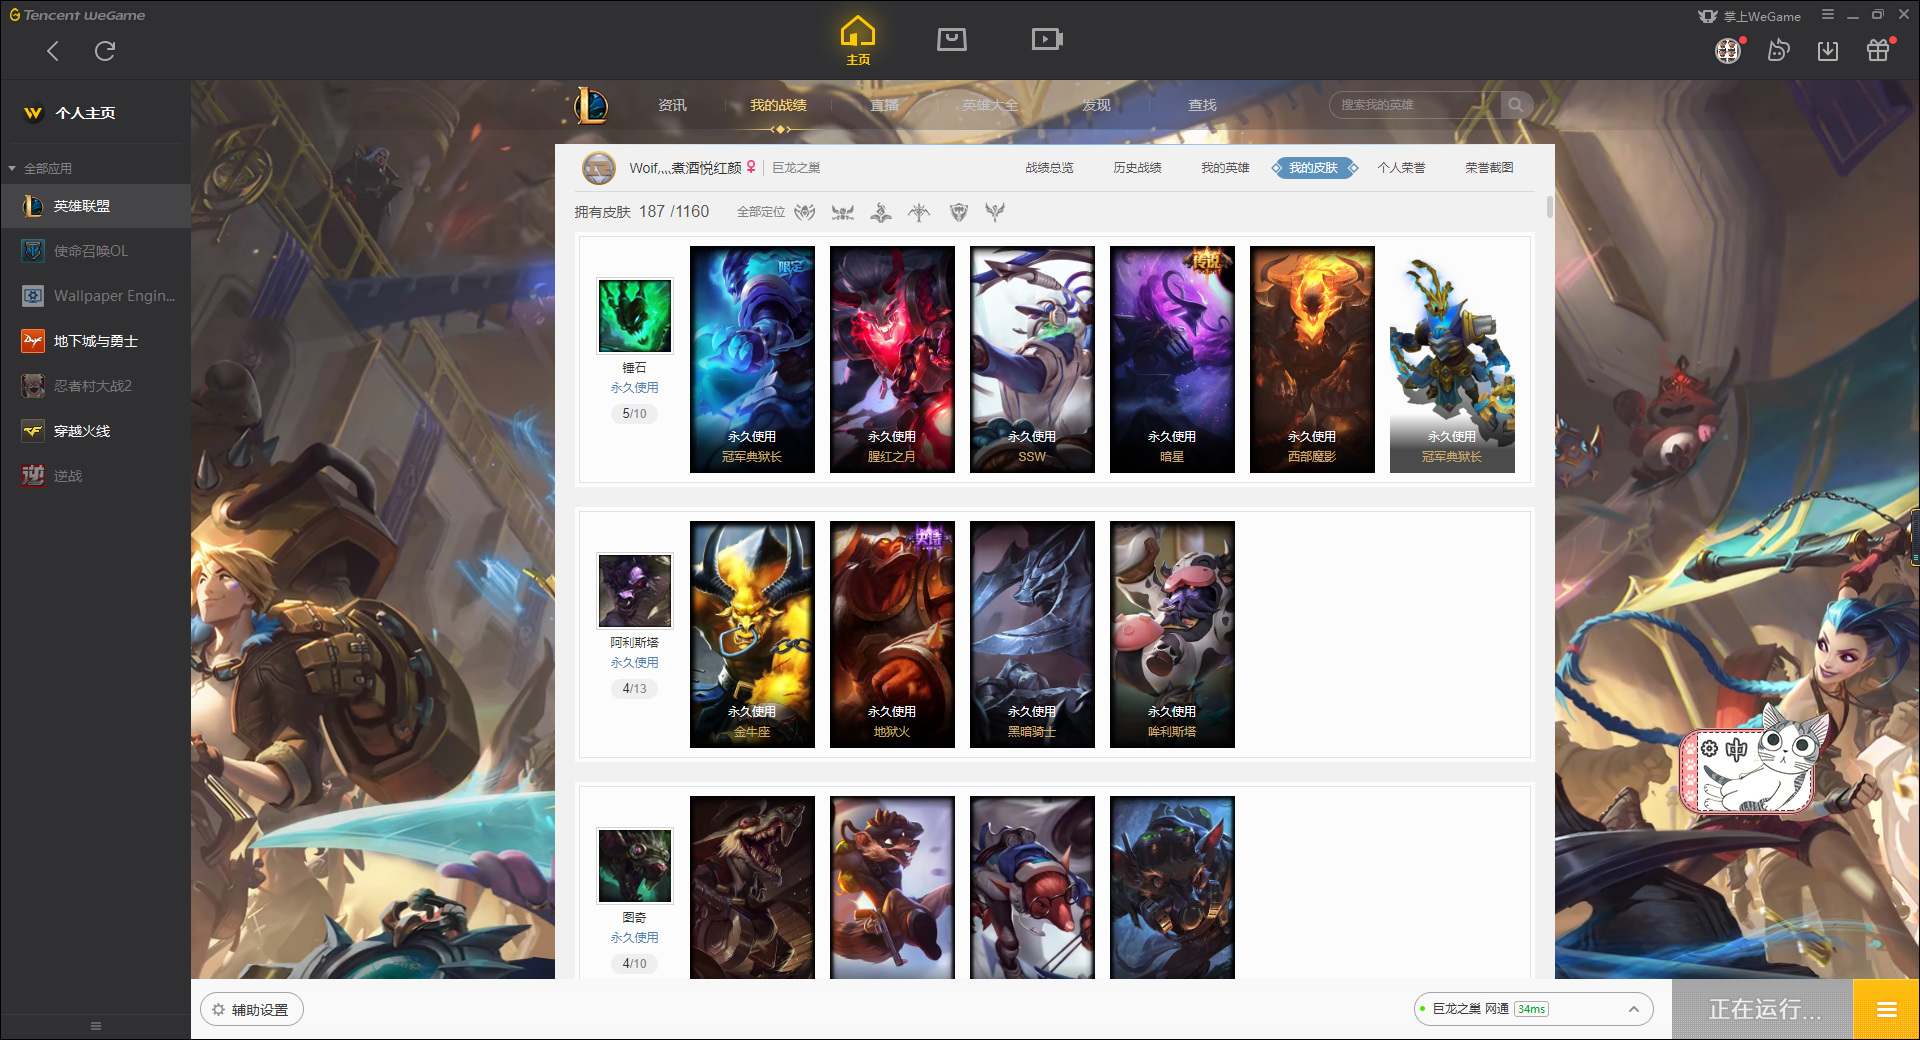Screen dimensions: 1920x1040
Task: Open the video icon in top bar
Action: coord(1047,40)
